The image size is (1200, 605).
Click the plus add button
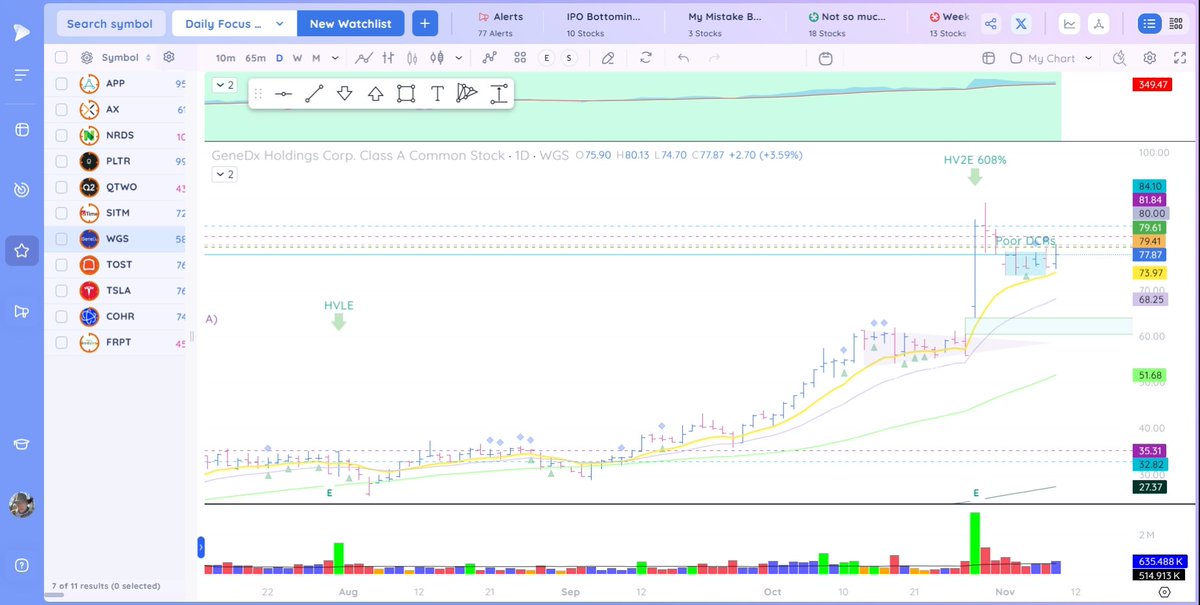coord(424,24)
